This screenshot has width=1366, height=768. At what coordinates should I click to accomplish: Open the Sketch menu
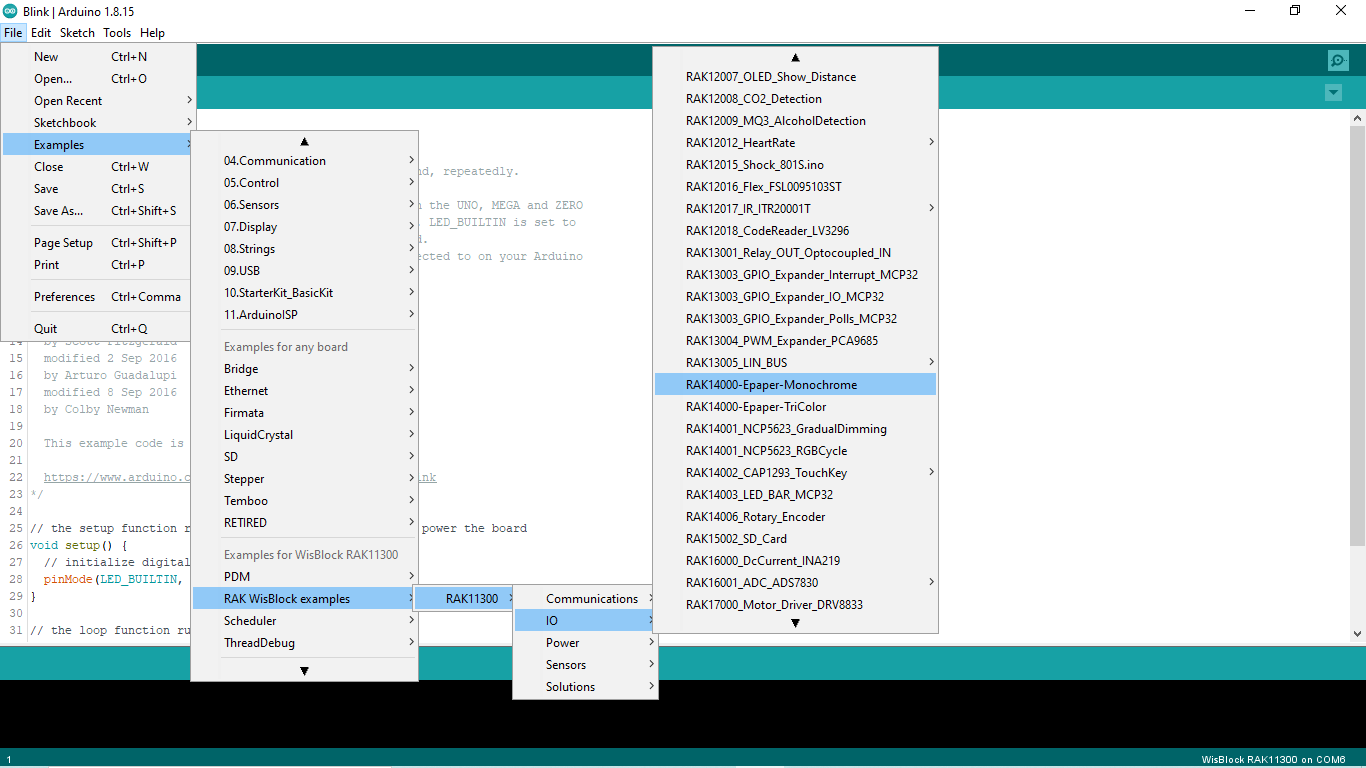click(x=77, y=33)
